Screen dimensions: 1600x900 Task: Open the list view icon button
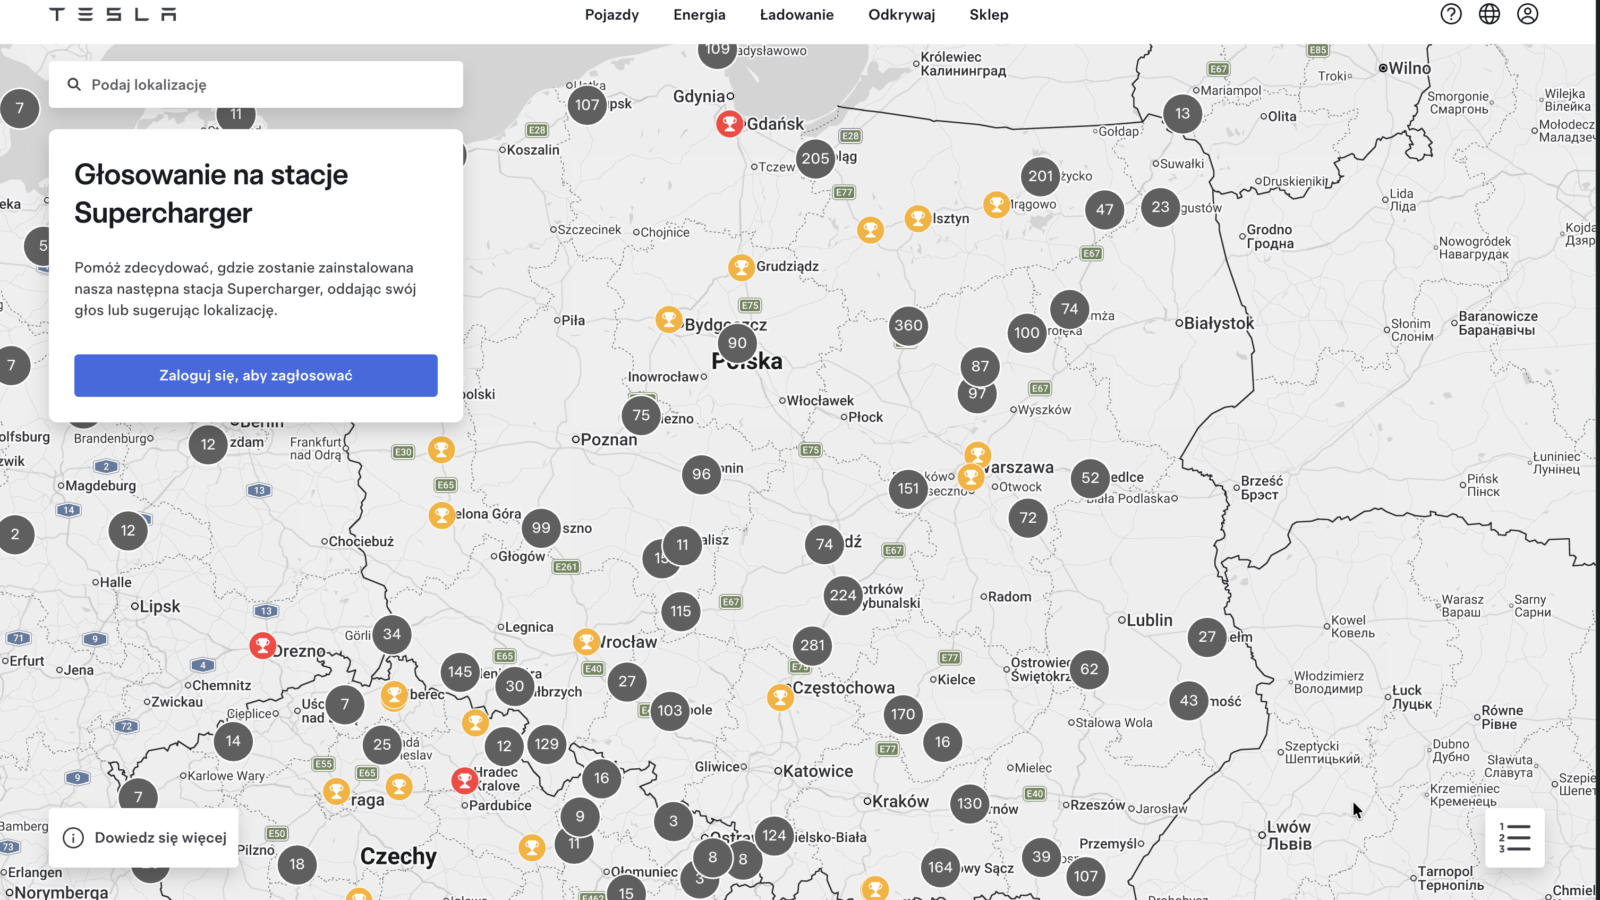[x=1515, y=838]
